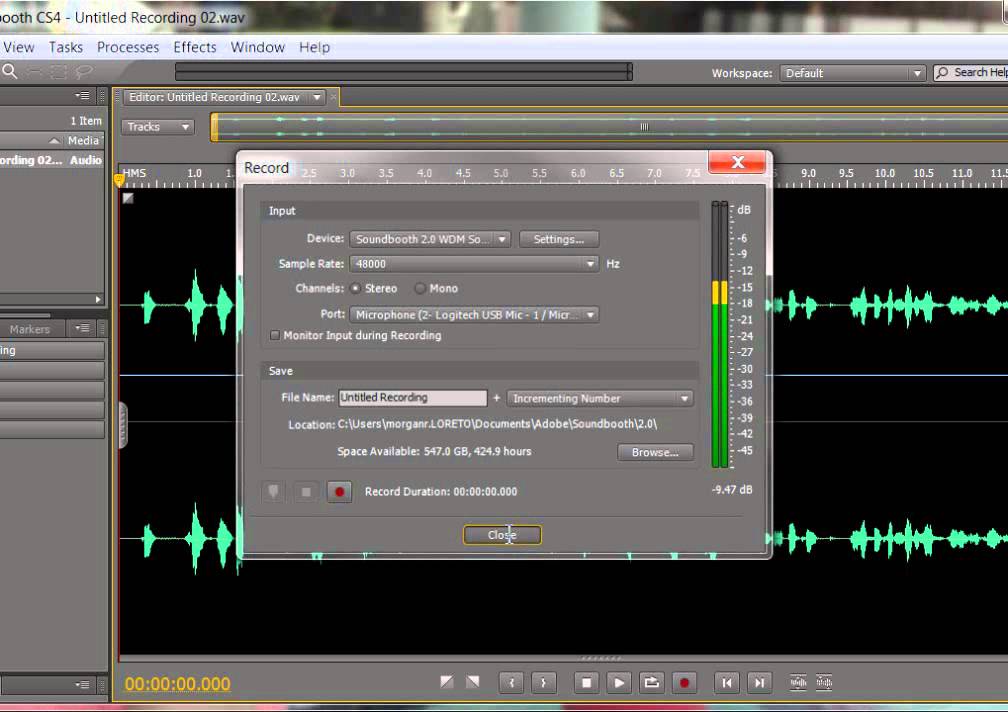
Task: Select the Stereo channels radio button
Action: click(x=357, y=288)
